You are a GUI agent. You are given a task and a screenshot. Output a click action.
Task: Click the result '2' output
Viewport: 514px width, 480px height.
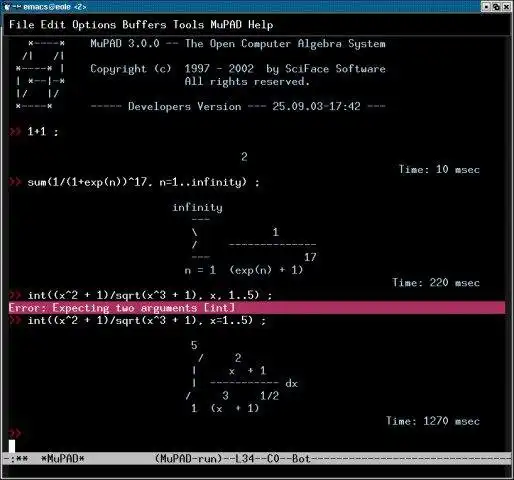click(244, 157)
